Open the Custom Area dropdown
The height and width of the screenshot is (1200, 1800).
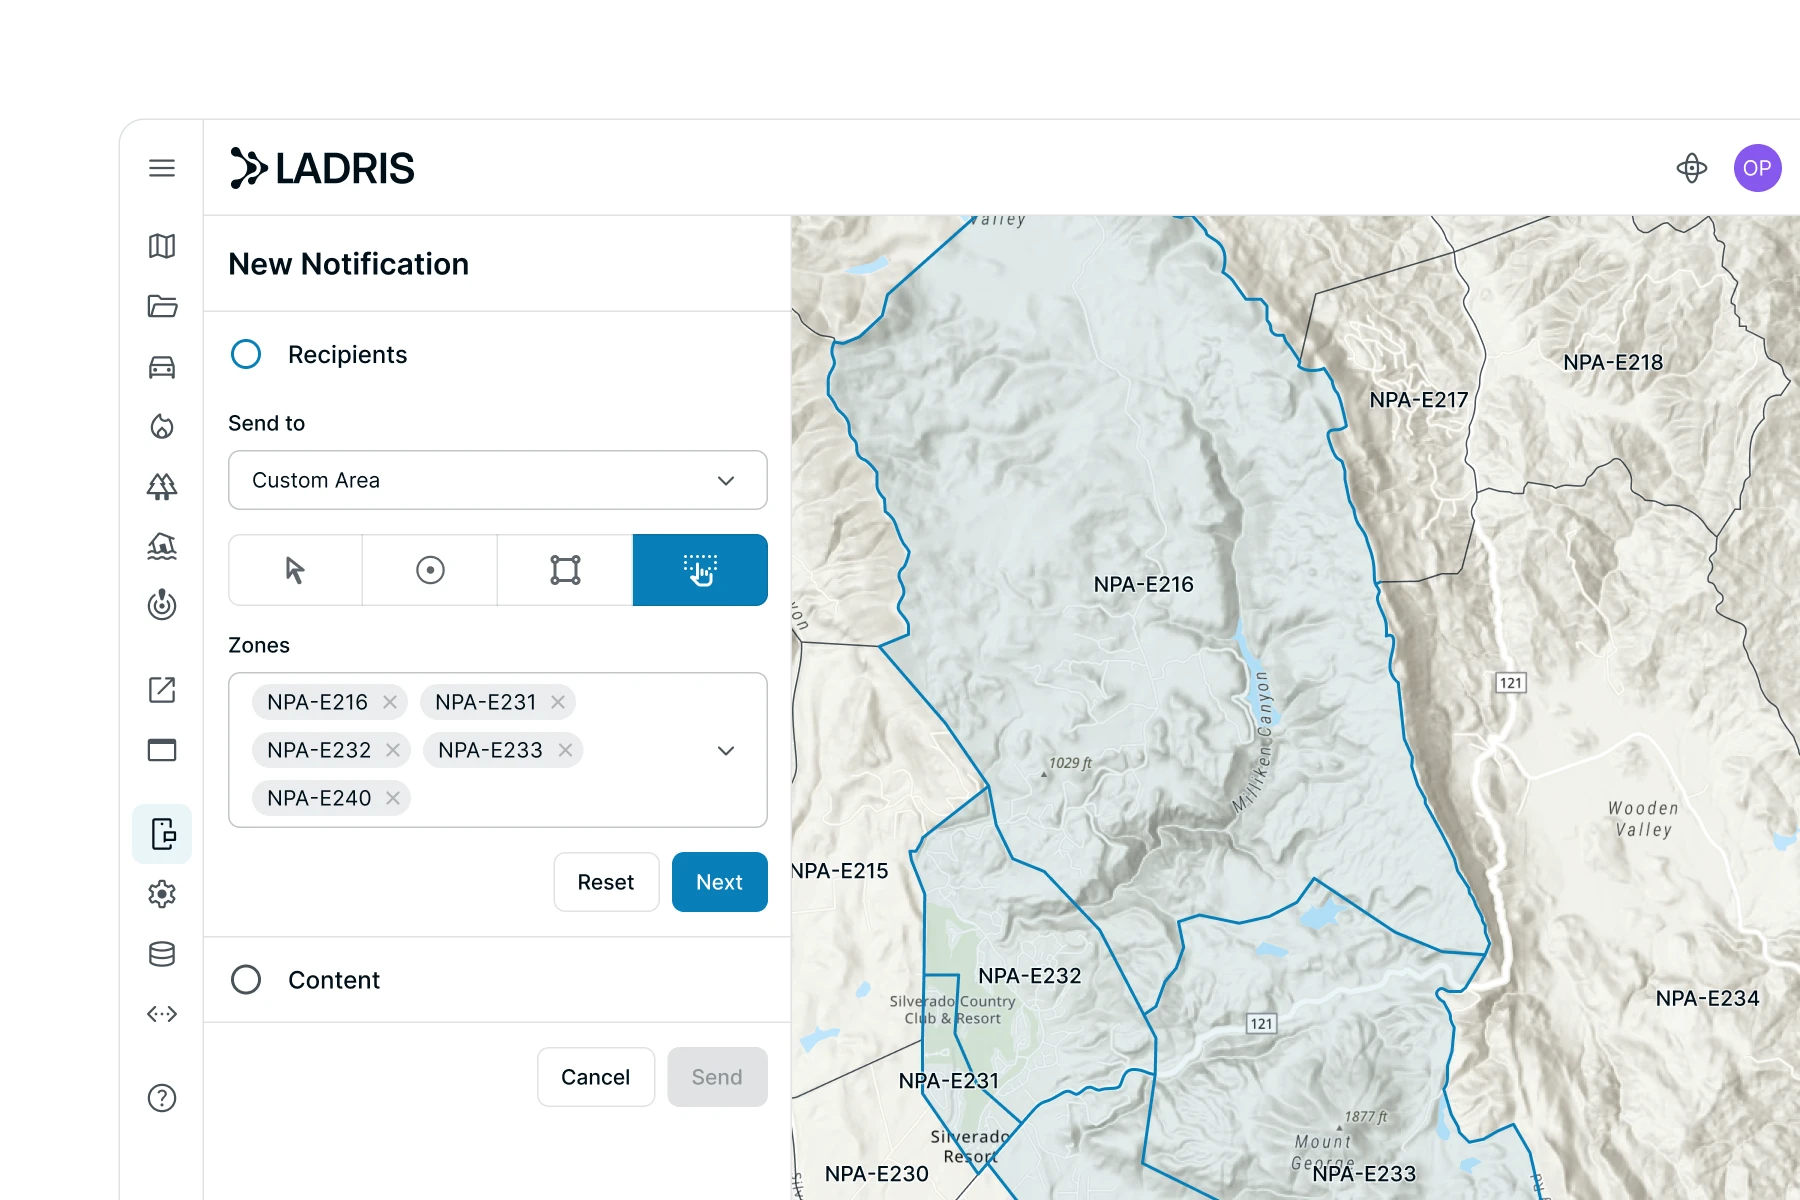tap(497, 481)
